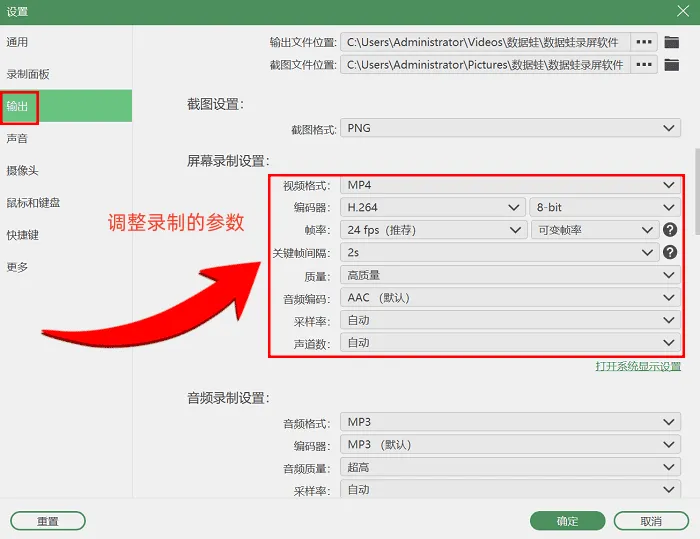Image resolution: width=700 pixels, height=539 pixels.
Task: Expand the 音频质量 超高 dropdown
Action: (510, 467)
